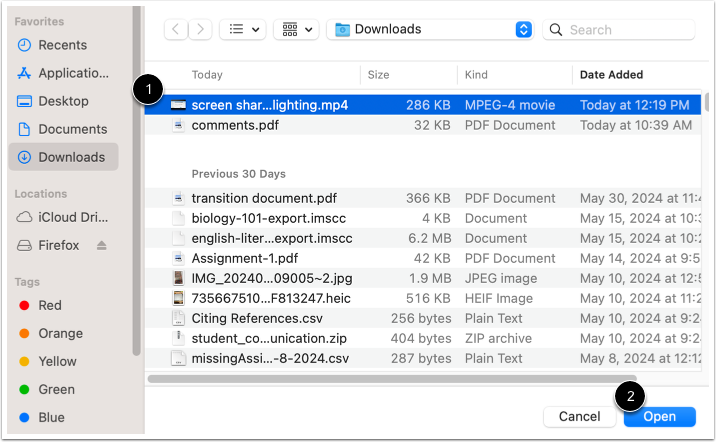Click the biology-101-export.imscc file icon
Screen dimensions: 716x442
click(178, 218)
